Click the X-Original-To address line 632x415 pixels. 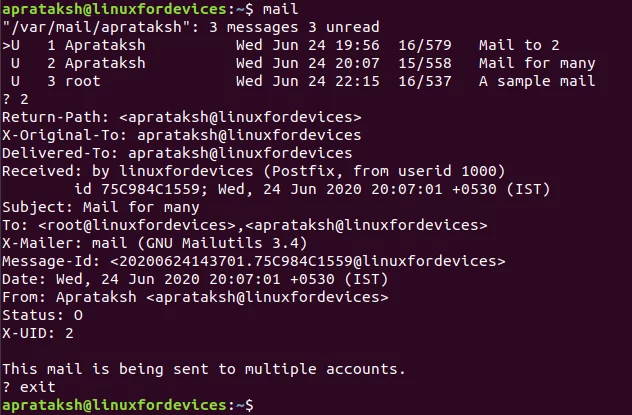181,135
